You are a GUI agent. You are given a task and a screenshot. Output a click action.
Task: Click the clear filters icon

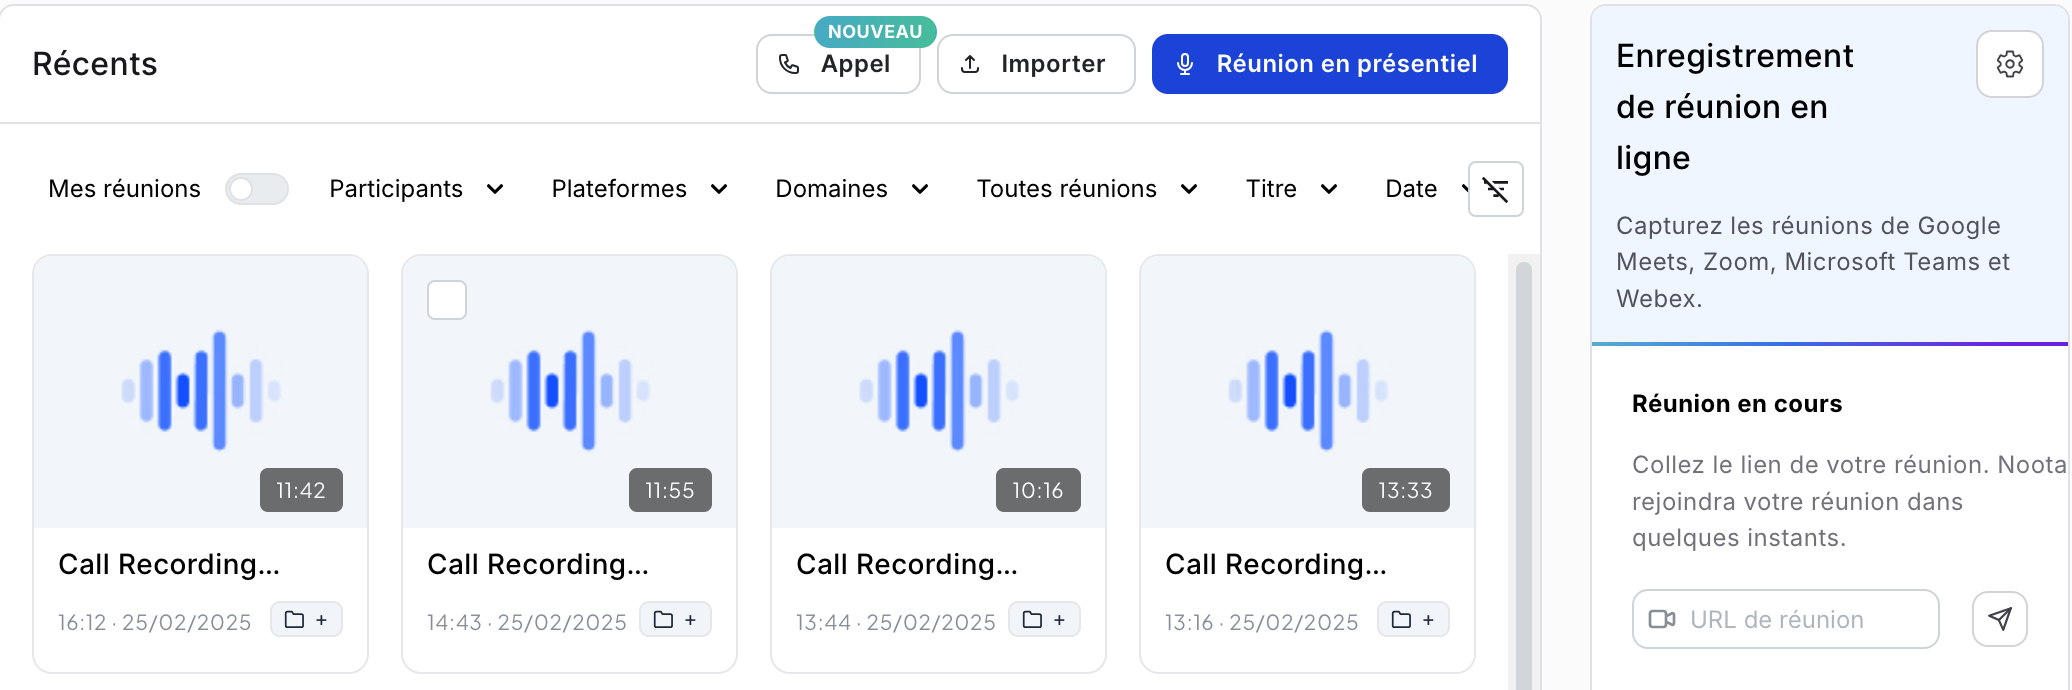[1495, 189]
